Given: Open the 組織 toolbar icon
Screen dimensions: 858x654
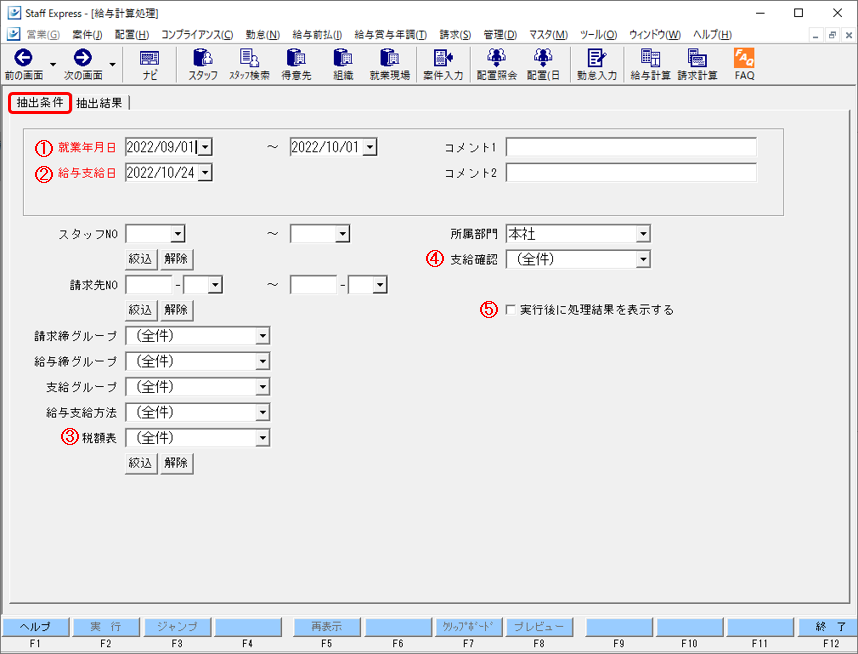Looking at the screenshot, I should (343, 57).
